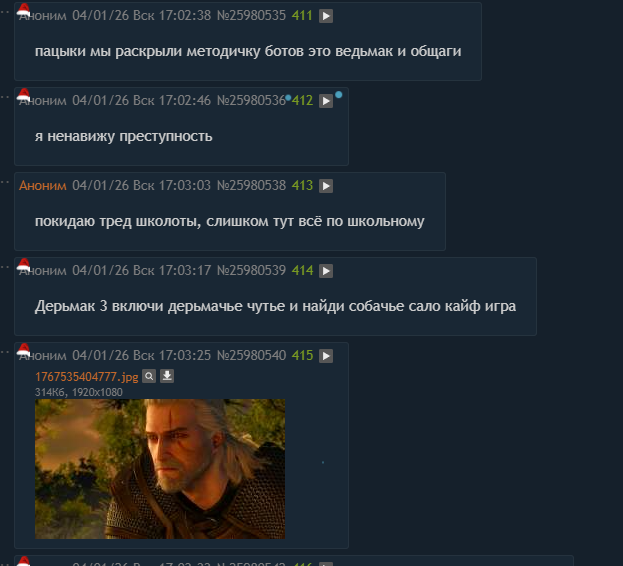The image size is (623, 566).
Task: Download the 1767535404777.jpg attachment
Action: point(167,376)
